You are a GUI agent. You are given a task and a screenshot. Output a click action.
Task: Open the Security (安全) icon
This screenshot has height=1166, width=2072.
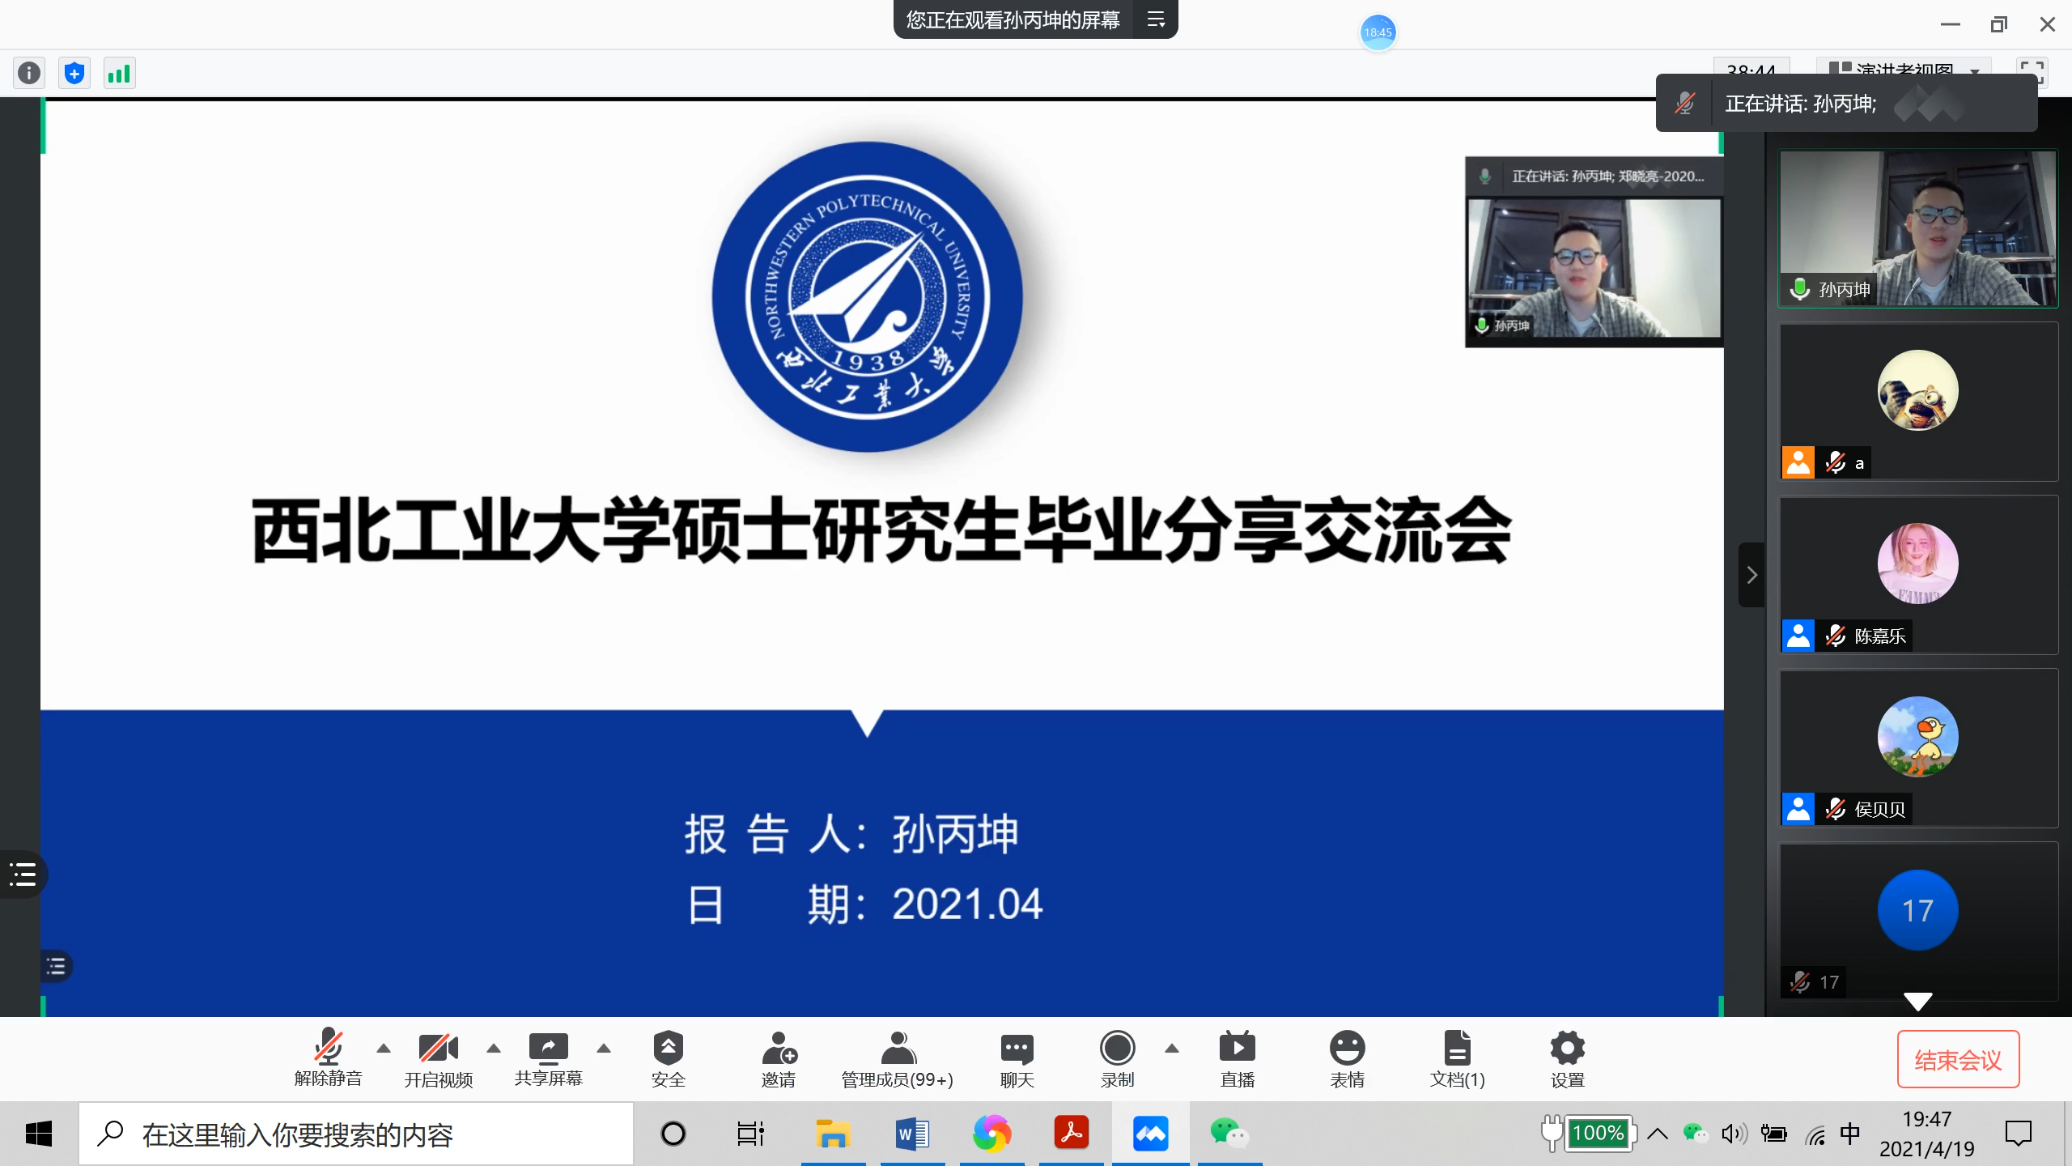668,1059
